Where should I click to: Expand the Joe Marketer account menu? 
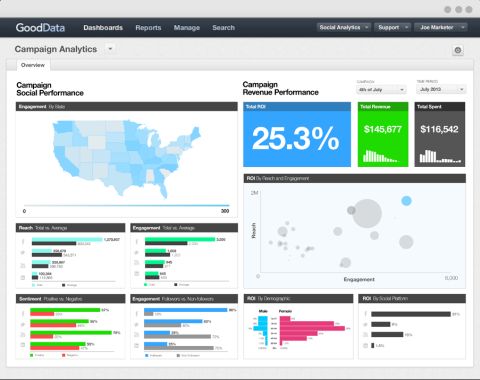click(441, 27)
